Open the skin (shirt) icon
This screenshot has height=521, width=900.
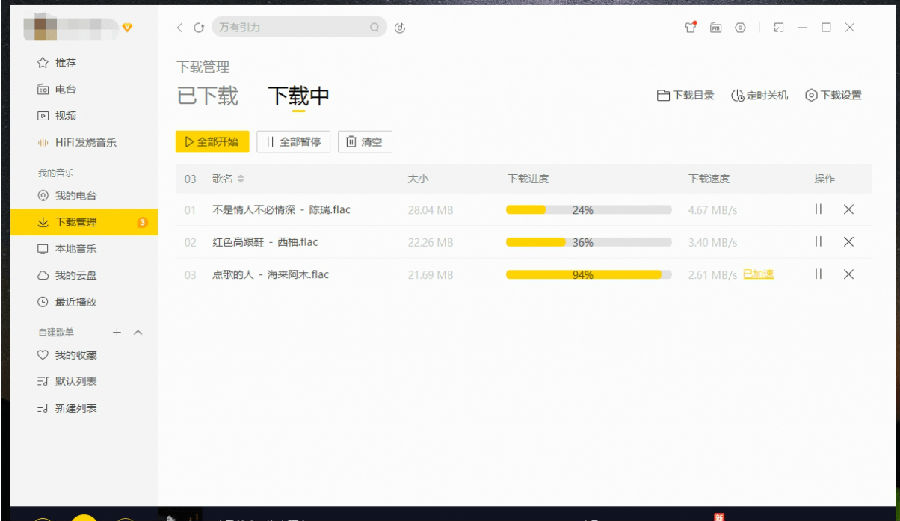[690, 27]
